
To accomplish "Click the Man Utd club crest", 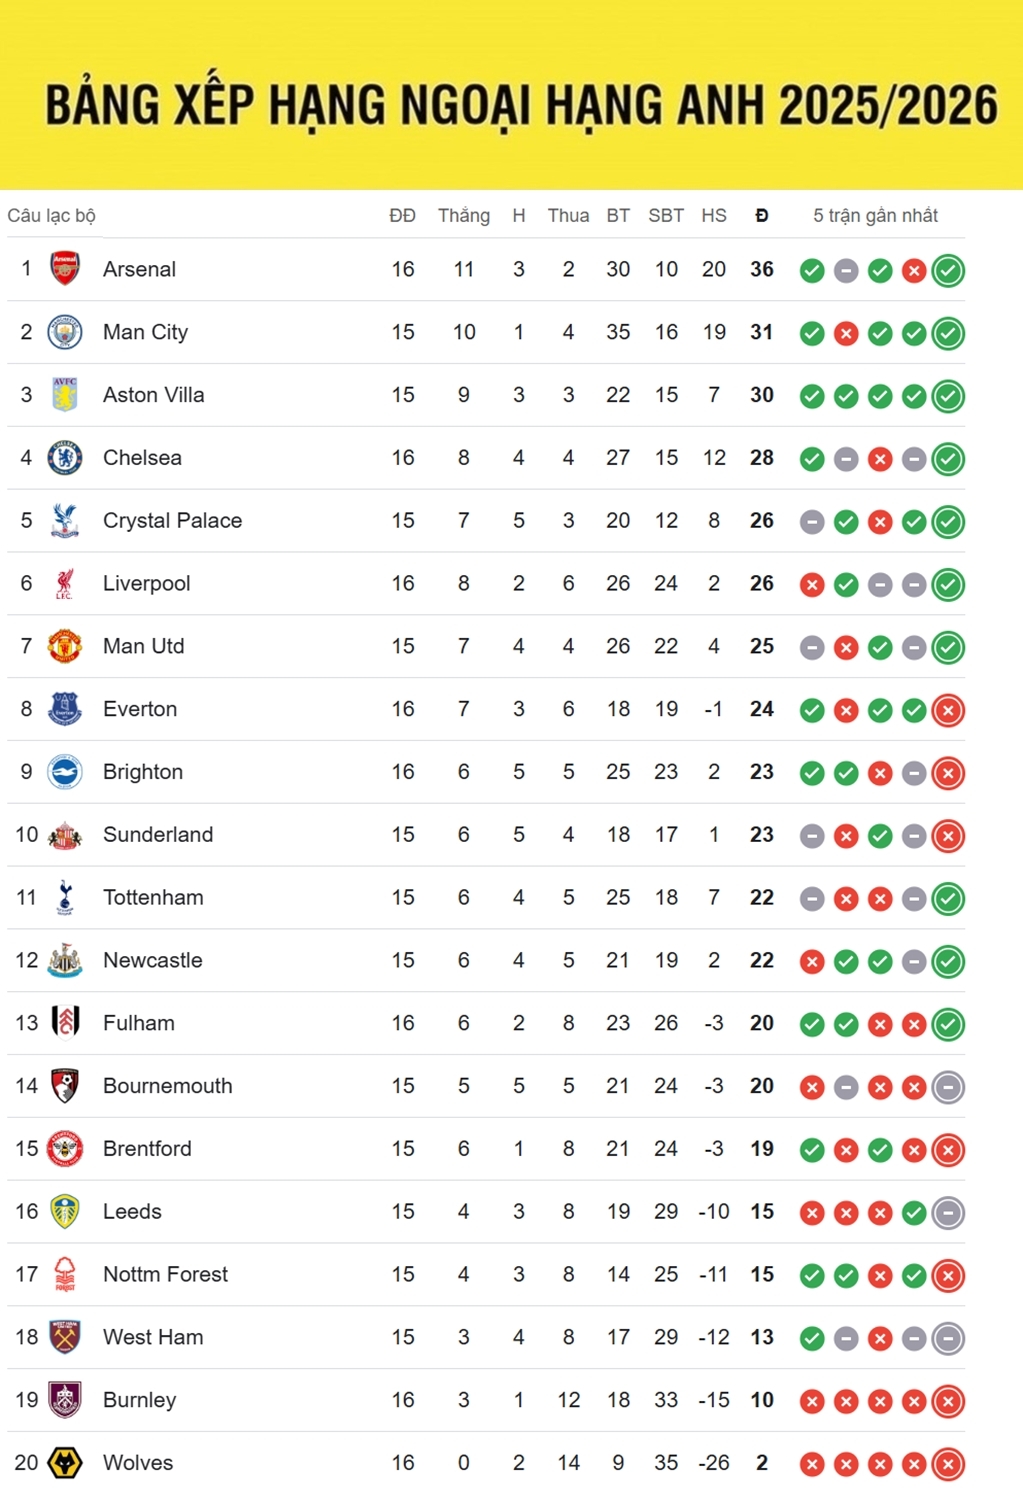I will pyautogui.click(x=65, y=646).
